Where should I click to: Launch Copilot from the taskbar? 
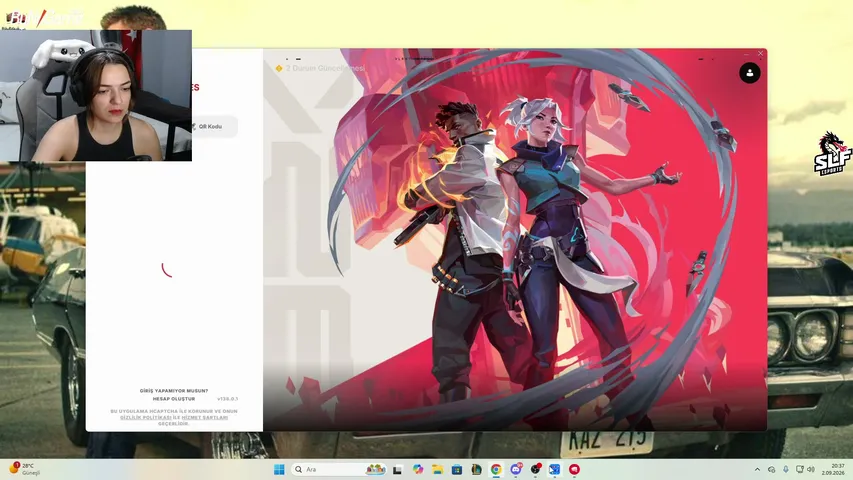(x=418, y=469)
